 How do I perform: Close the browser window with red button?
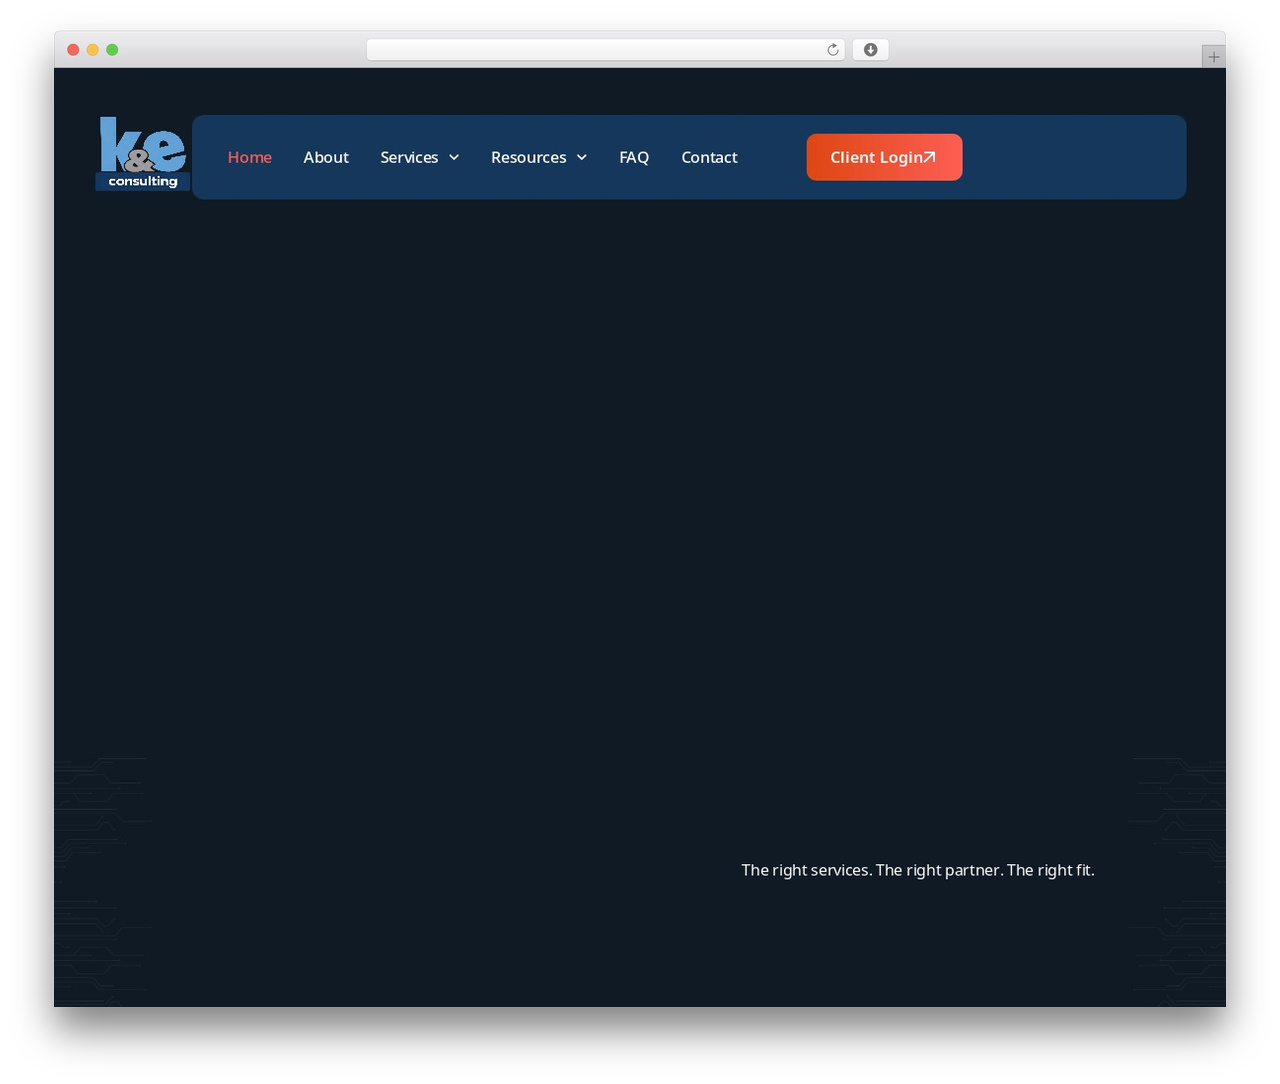click(x=73, y=50)
